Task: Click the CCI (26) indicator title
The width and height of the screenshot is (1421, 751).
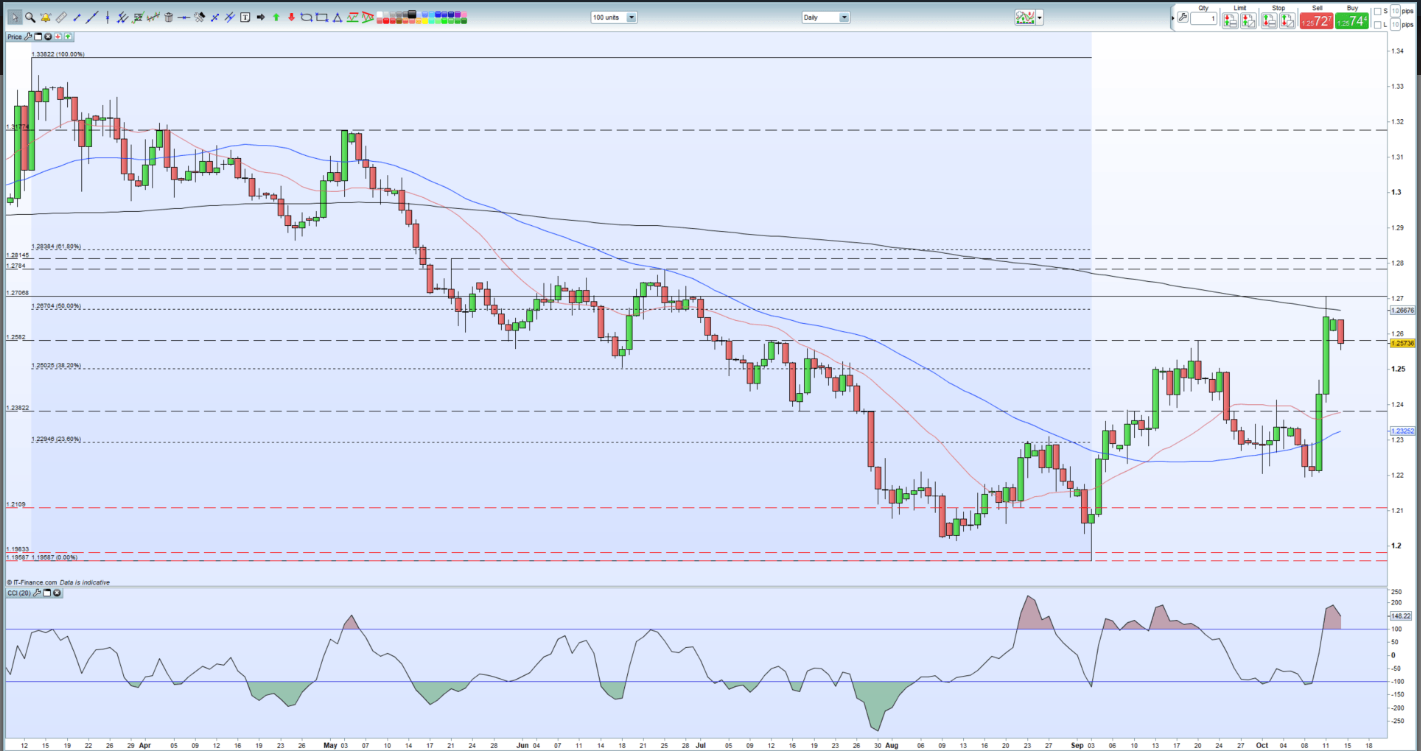Action: [x=17, y=593]
